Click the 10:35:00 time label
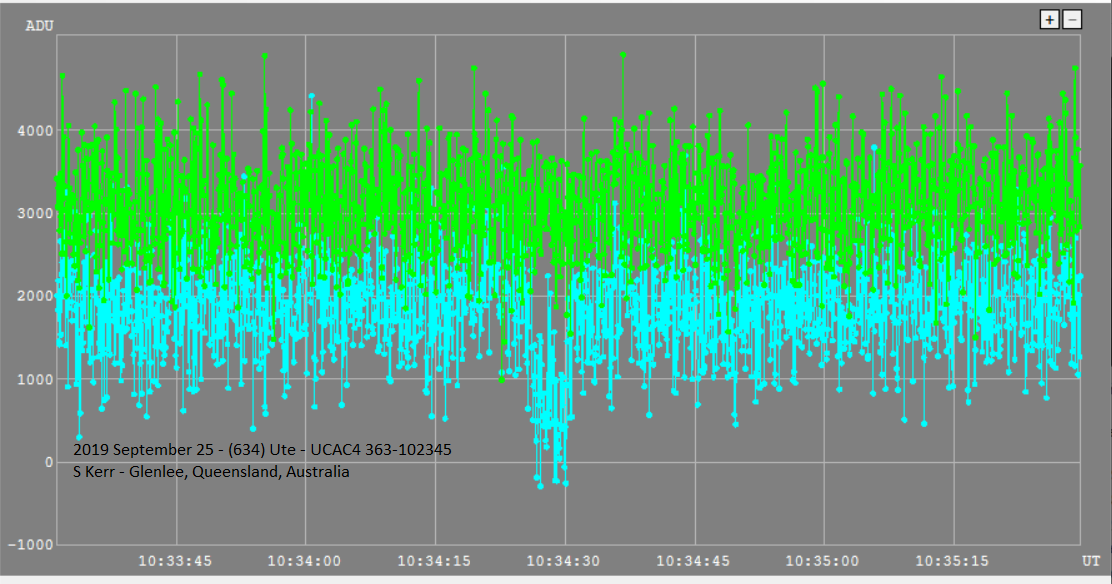The image size is (1112, 584). pos(823,561)
